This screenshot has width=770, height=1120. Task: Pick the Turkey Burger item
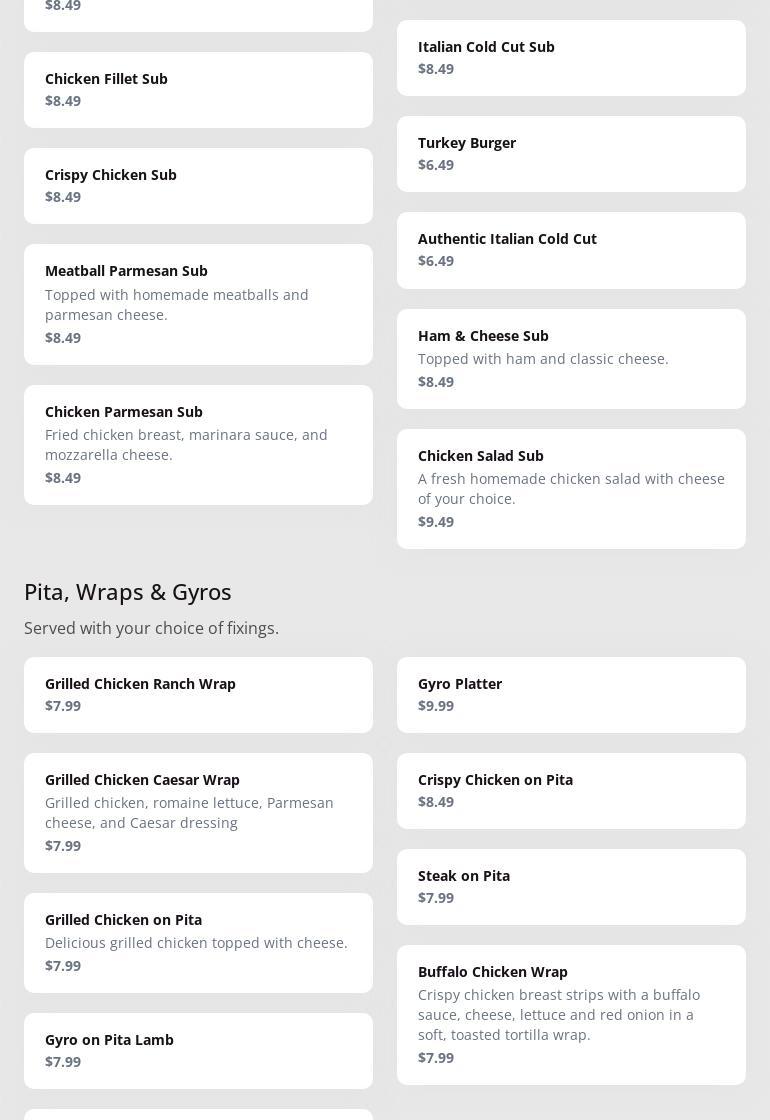click(571, 154)
